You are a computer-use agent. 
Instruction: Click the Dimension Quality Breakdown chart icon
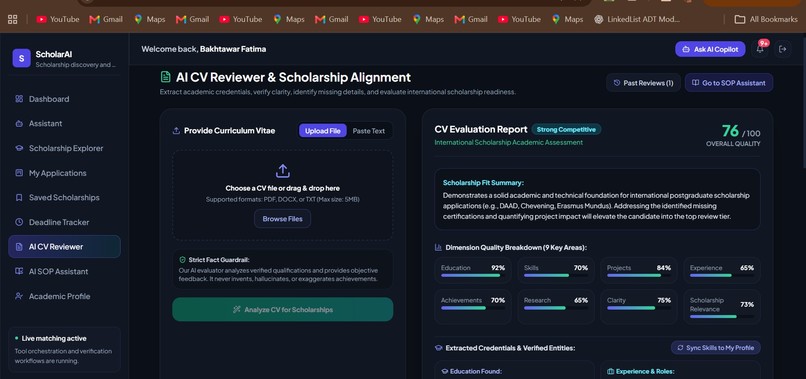pos(438,247)
